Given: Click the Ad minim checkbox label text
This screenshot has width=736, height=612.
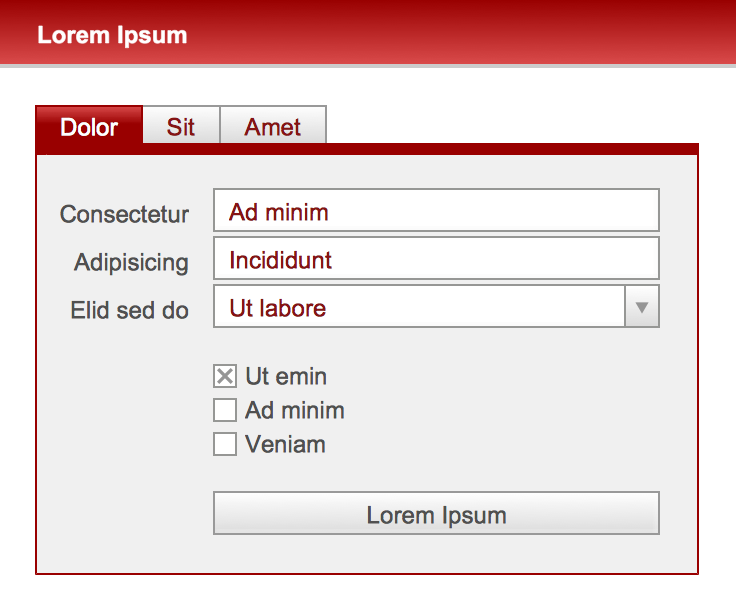Looking at the screenshot, I should pos(295,410).
